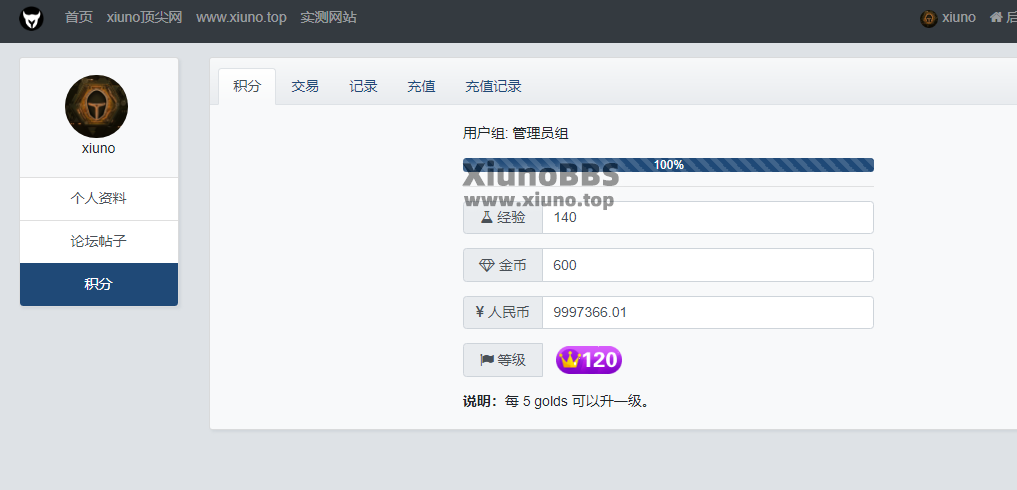
Task: View the 充值记录 tab
Action: (493, 87)
